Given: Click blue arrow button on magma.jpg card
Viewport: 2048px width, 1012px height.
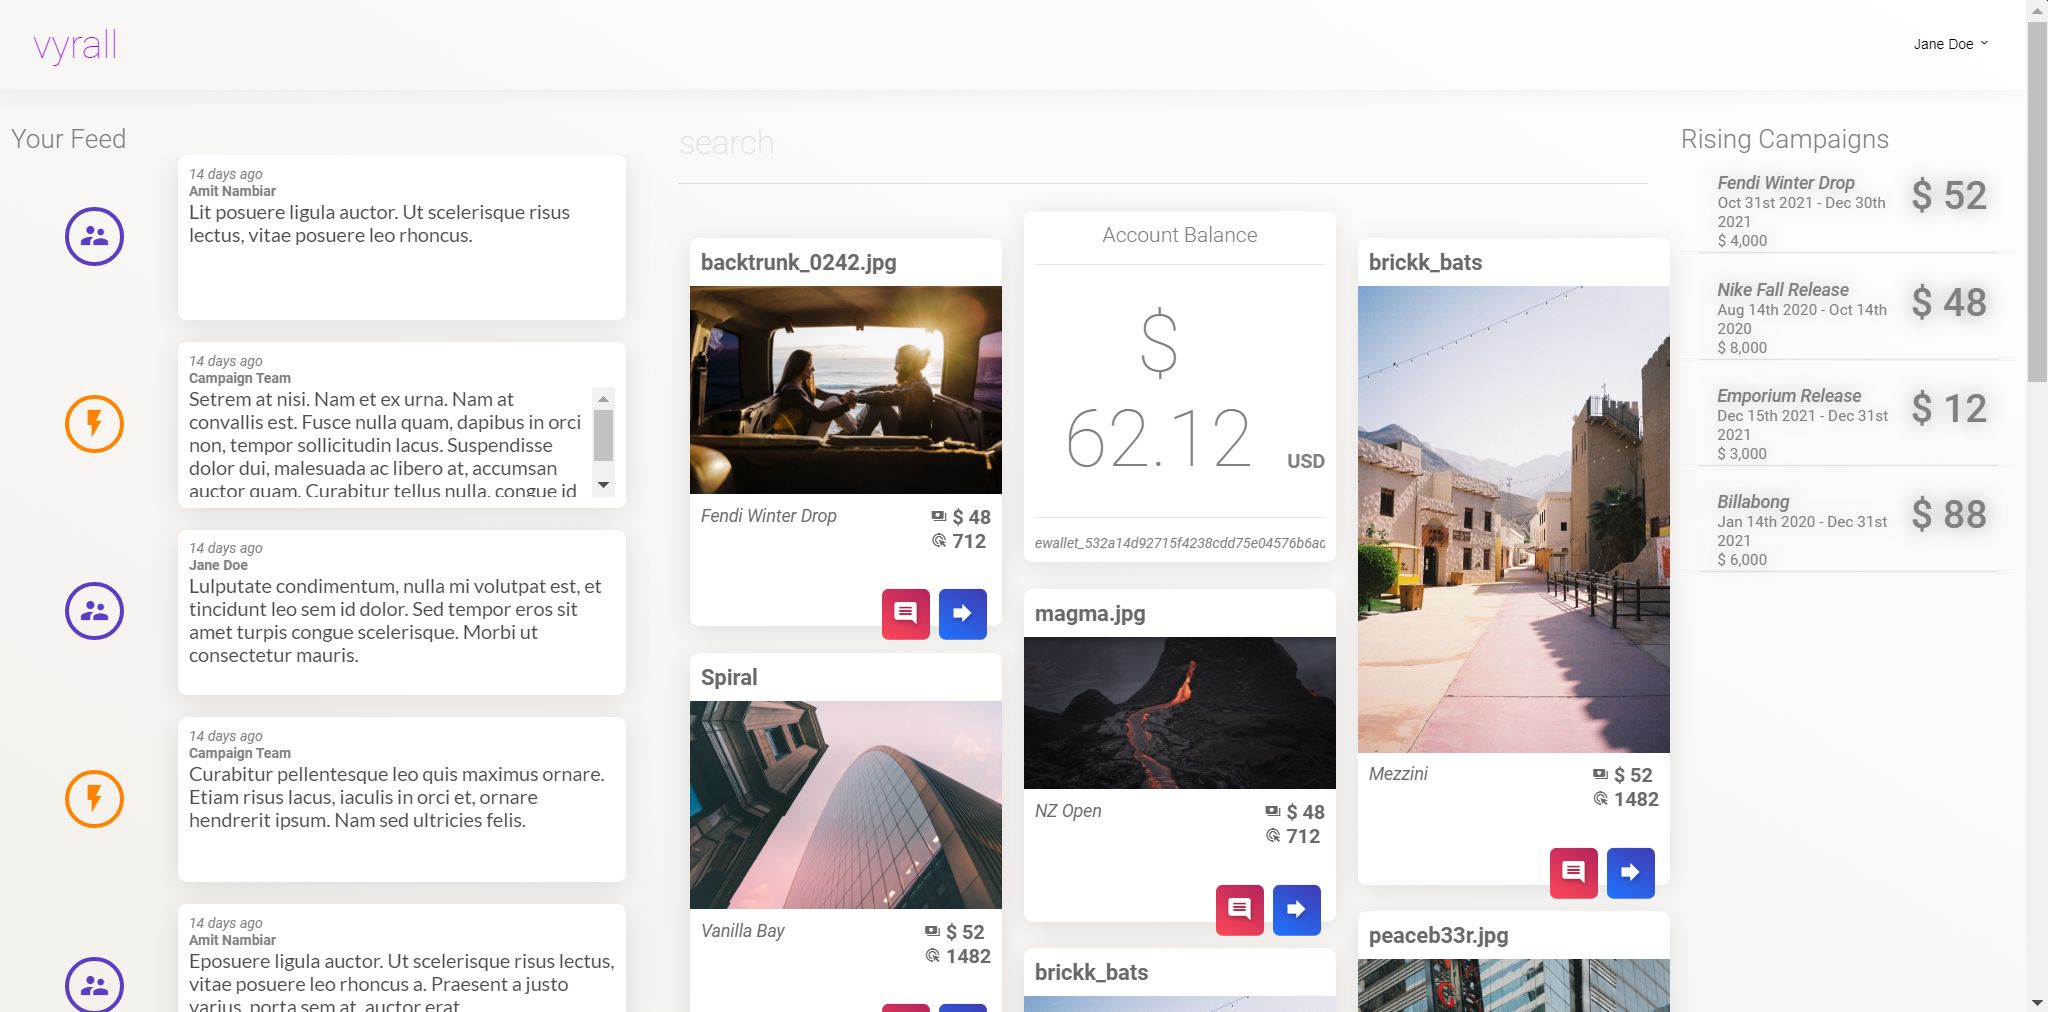Looking at the screenshot, I should coord(1297,910).
